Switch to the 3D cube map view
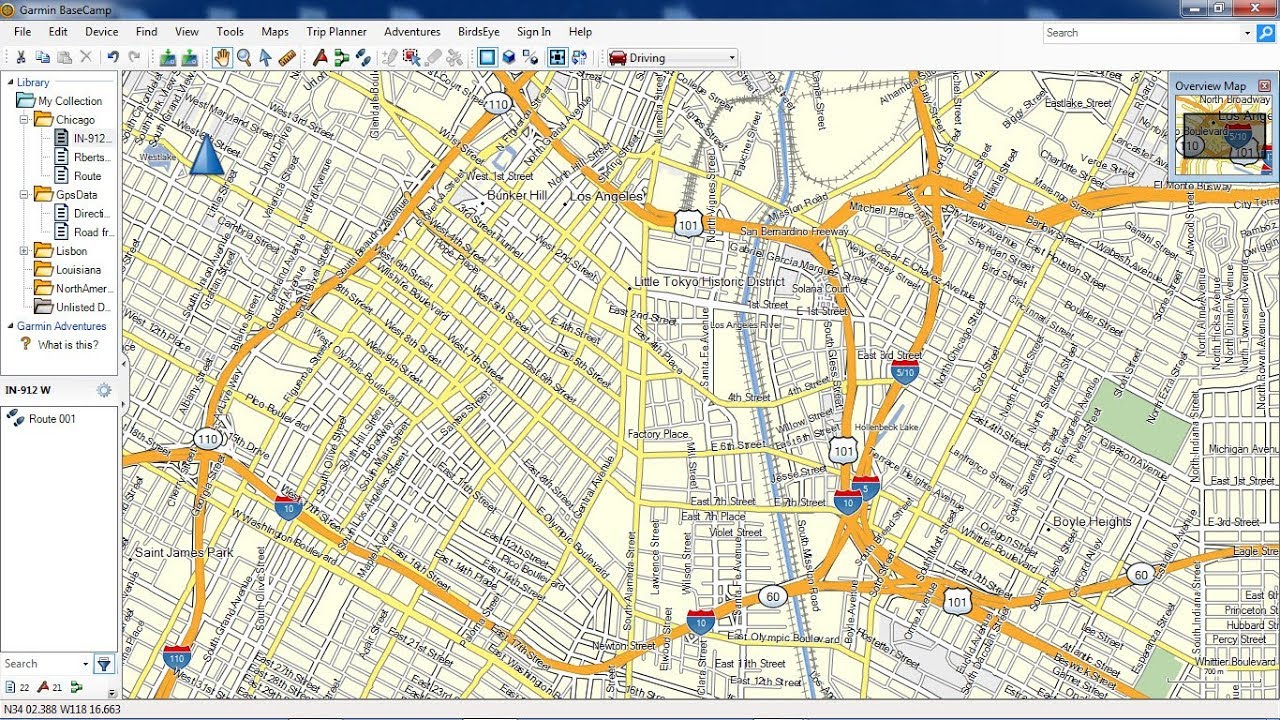This screenshot has height=720, width=1280. pyautogui.click(x=509, y=58)
